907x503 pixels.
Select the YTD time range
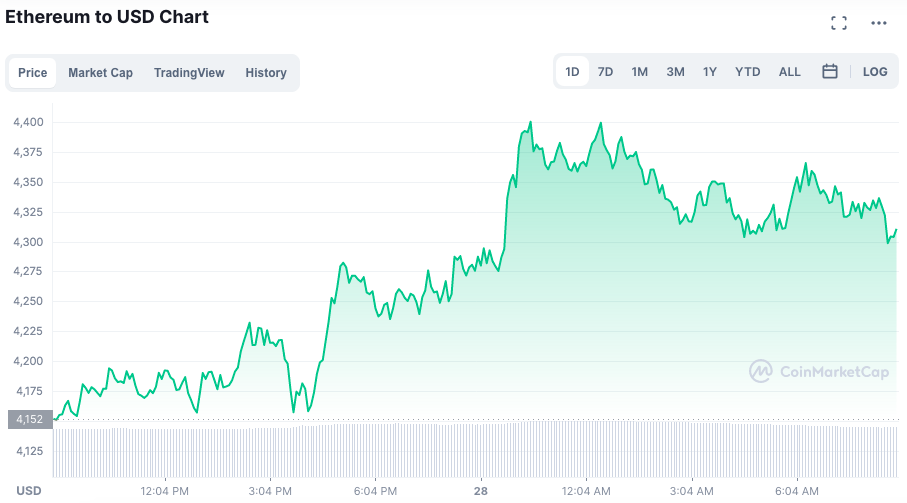pos(747,72)
